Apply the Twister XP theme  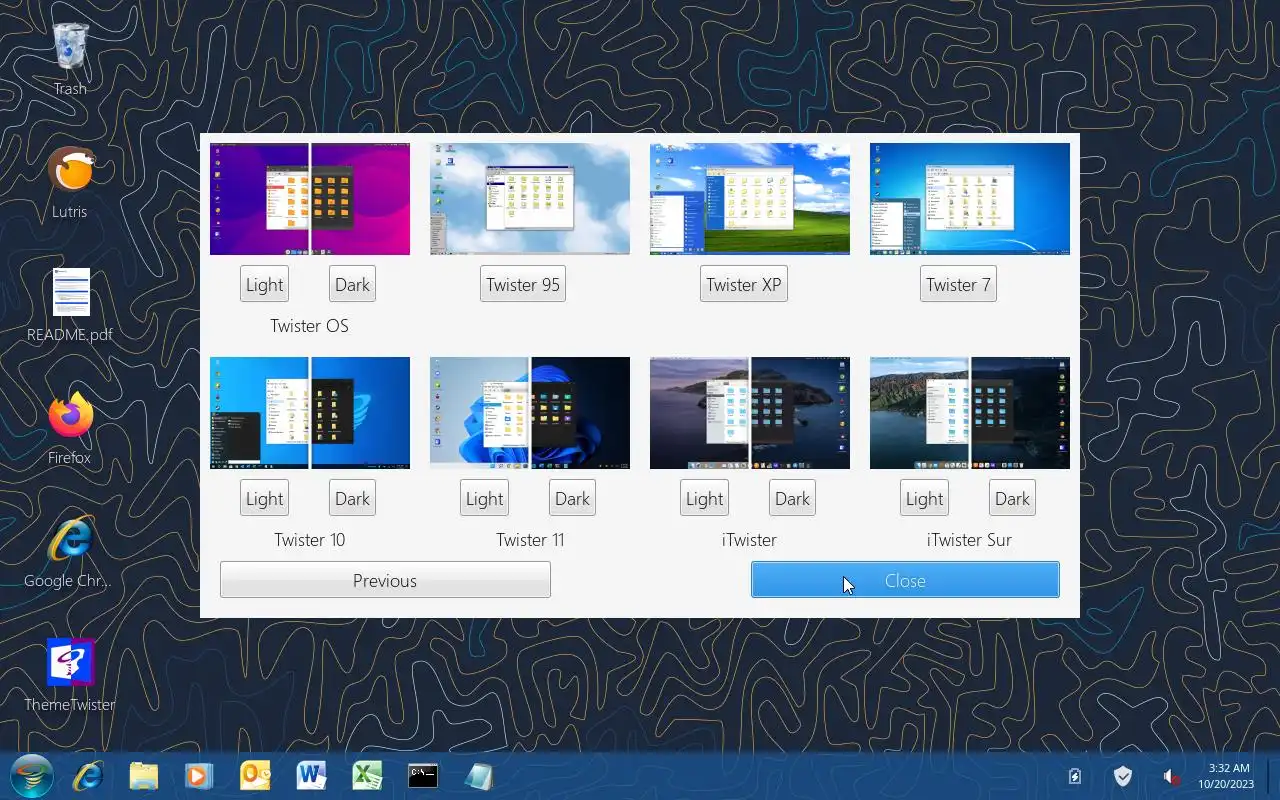(x=743, y=284)
